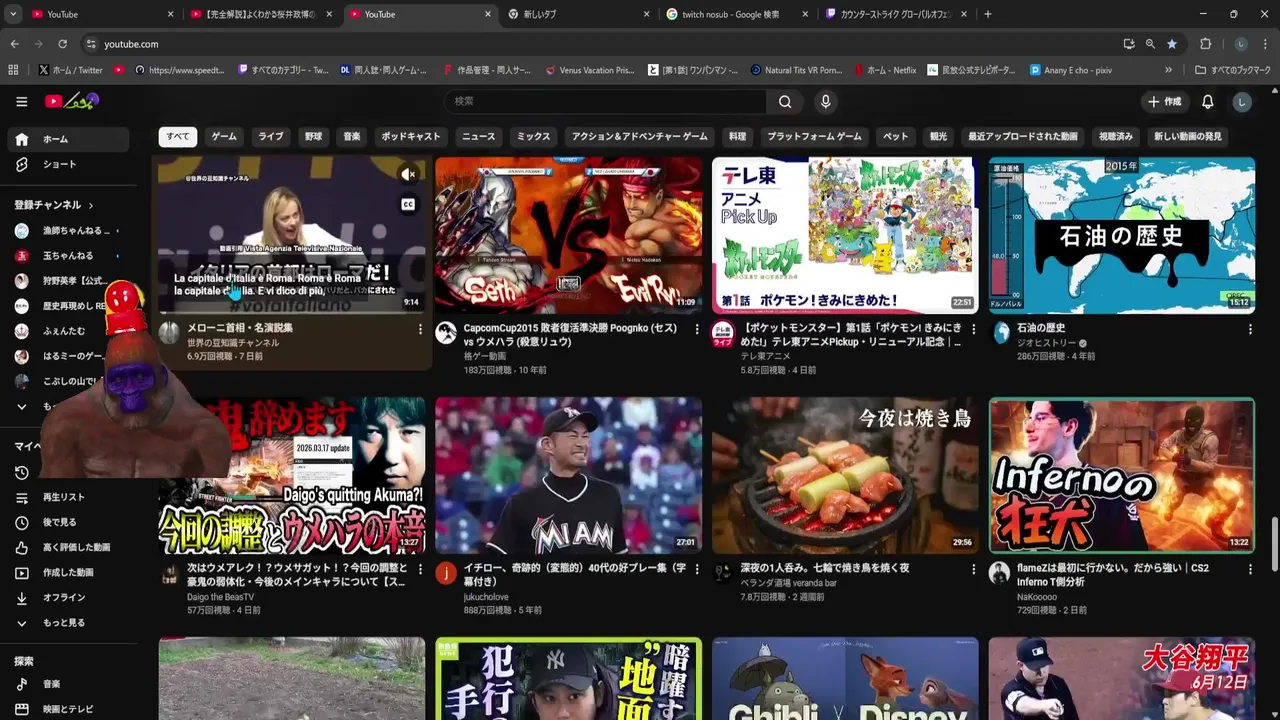Open options menu for Daigo the BeasTV video

click(x=420, y=569)
